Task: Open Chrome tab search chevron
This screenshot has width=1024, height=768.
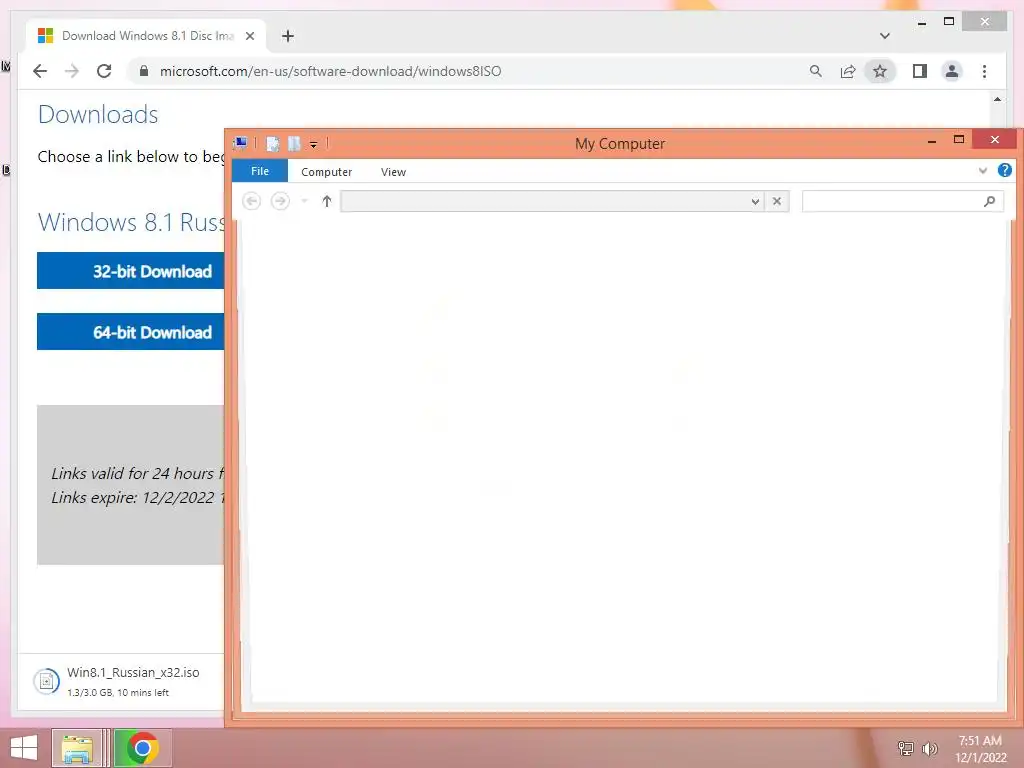Action: [x=885, y=36]
